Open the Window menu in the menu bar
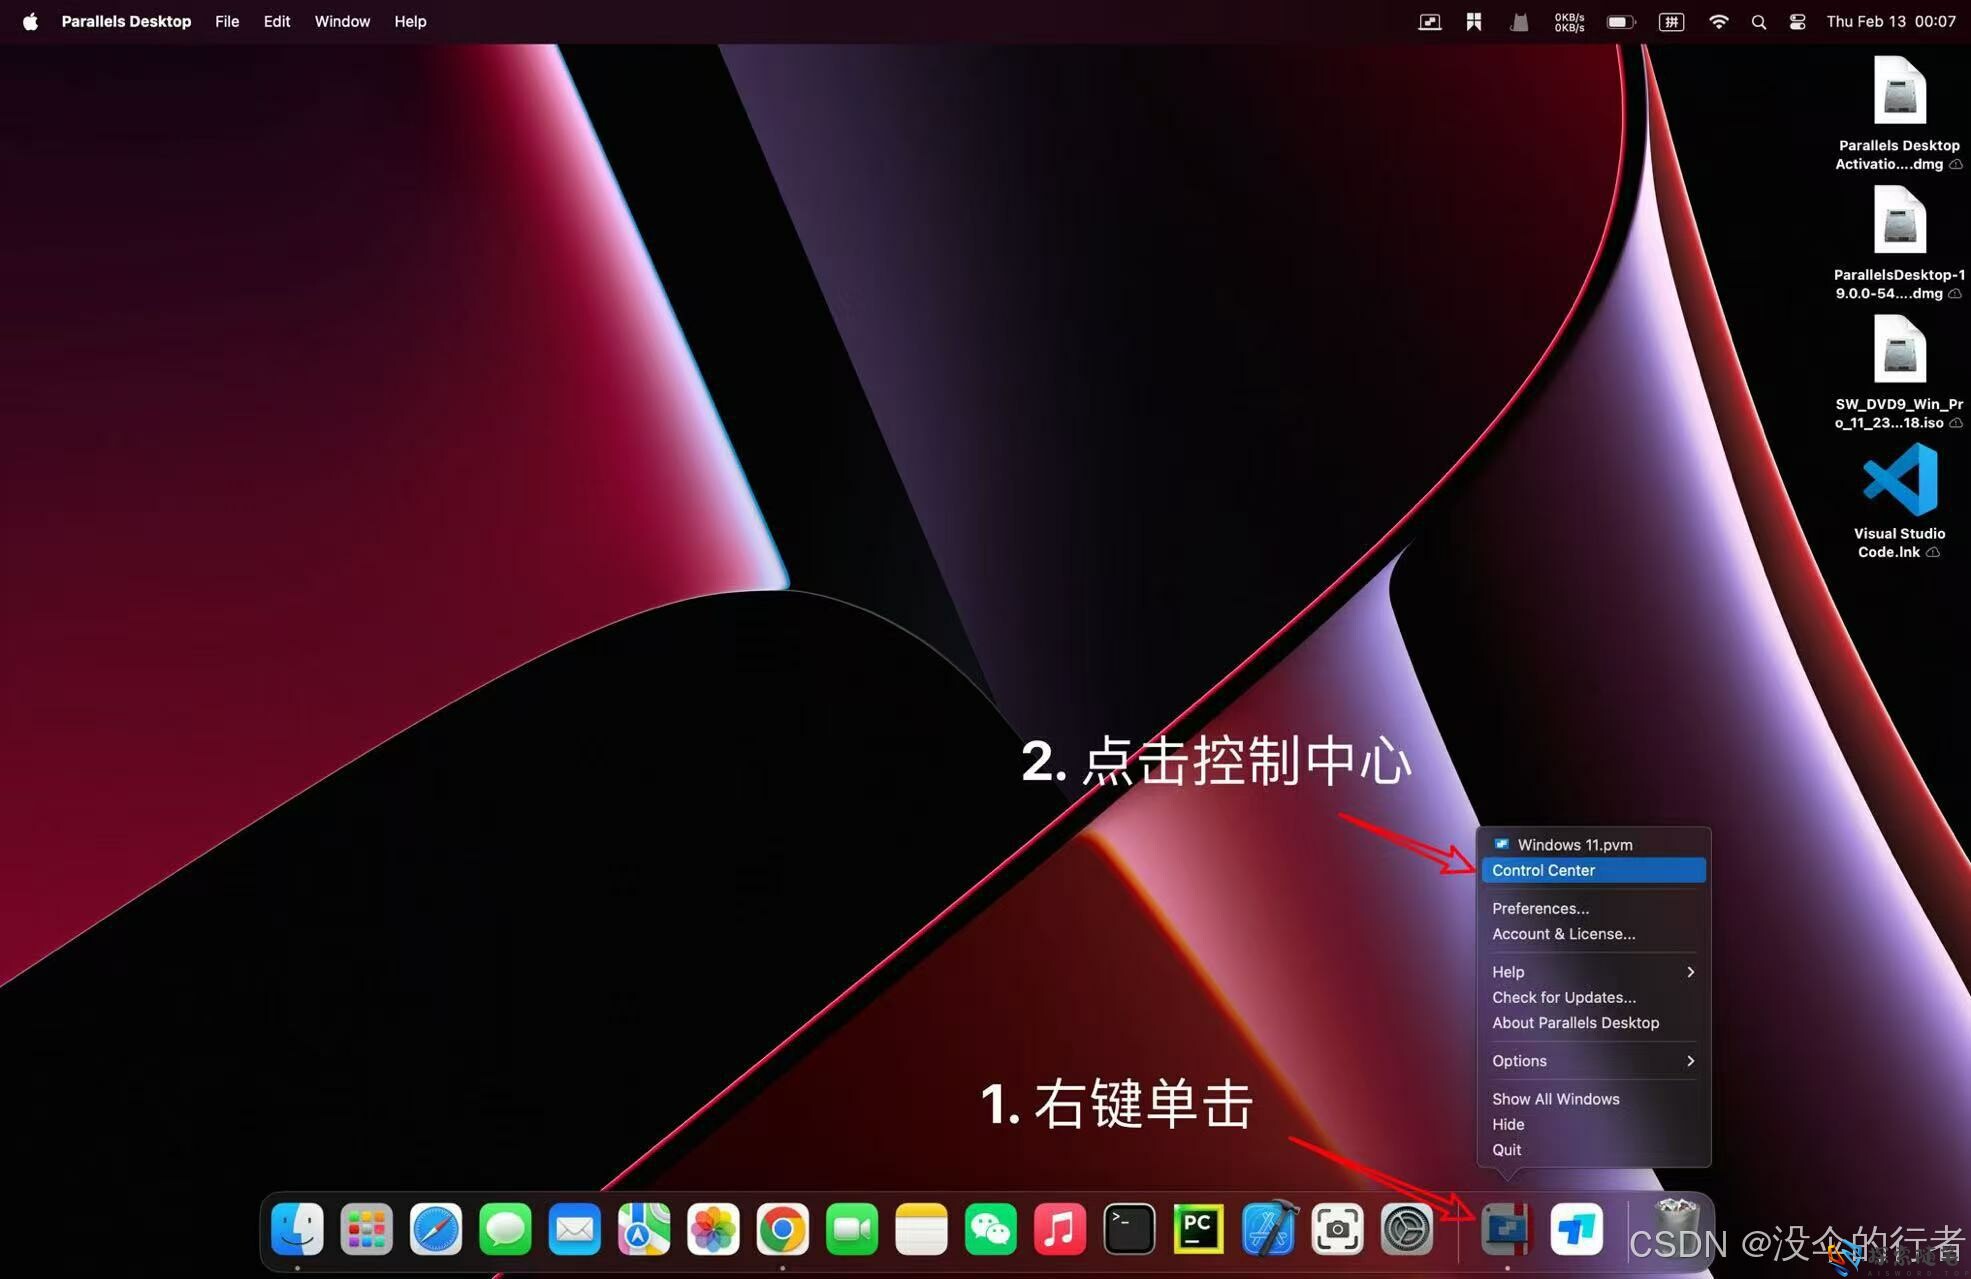Screen dimensions: 1971x1279 (x=342, y=21)
